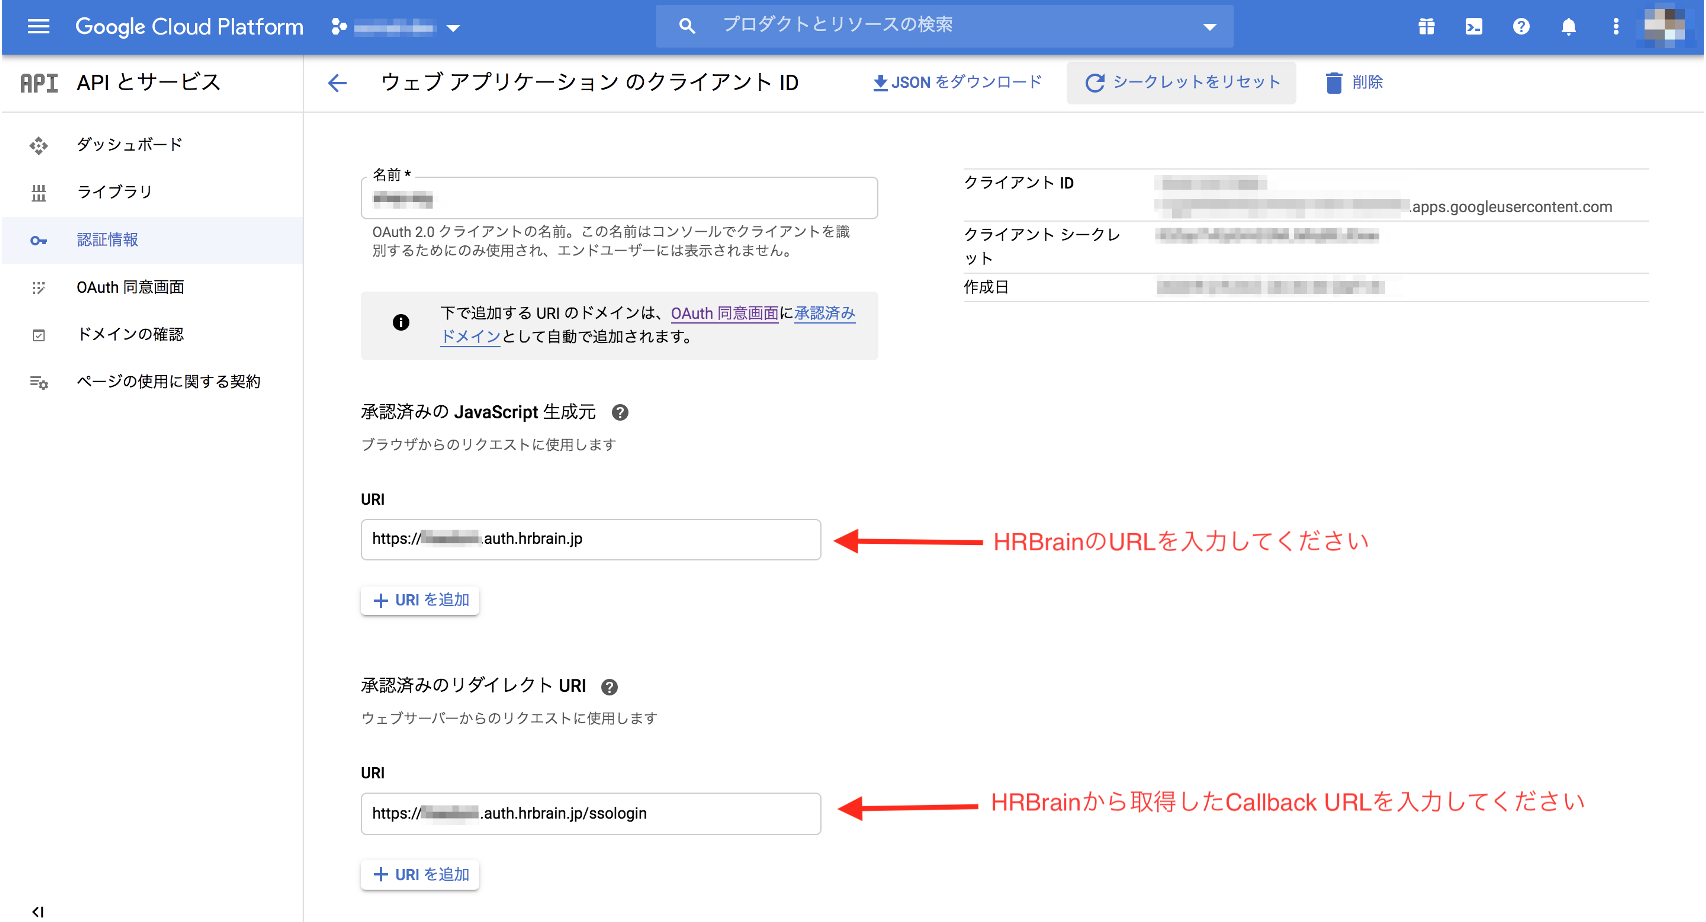Open the hamburger navigation menu
The height and width of the screenshot is (922, 1706).
(x=39, y=27)
